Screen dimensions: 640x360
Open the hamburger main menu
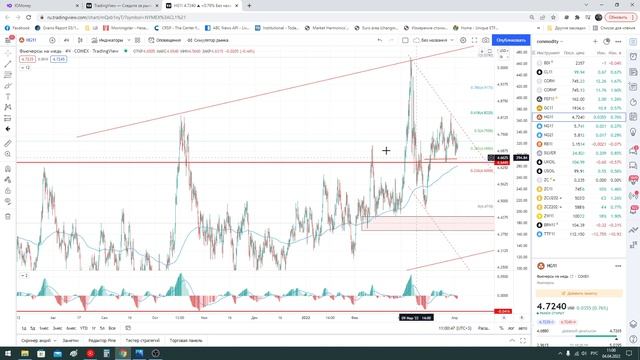[8, 40]
